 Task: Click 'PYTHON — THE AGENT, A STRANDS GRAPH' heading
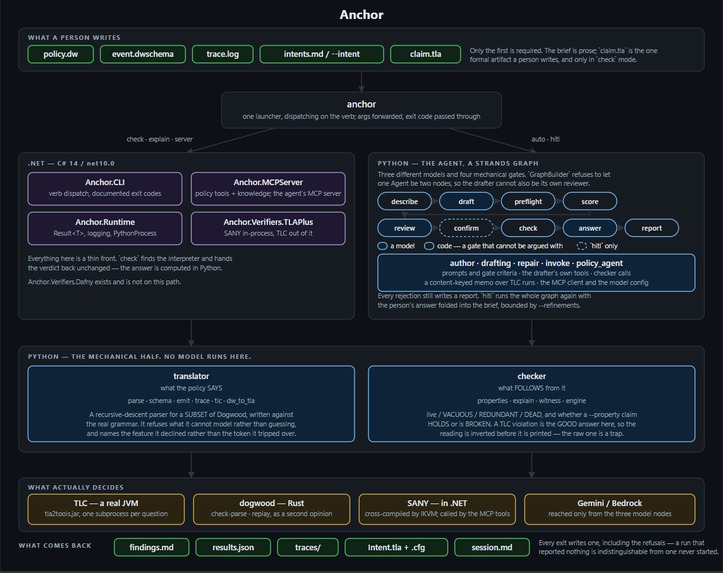click(458, 163)
